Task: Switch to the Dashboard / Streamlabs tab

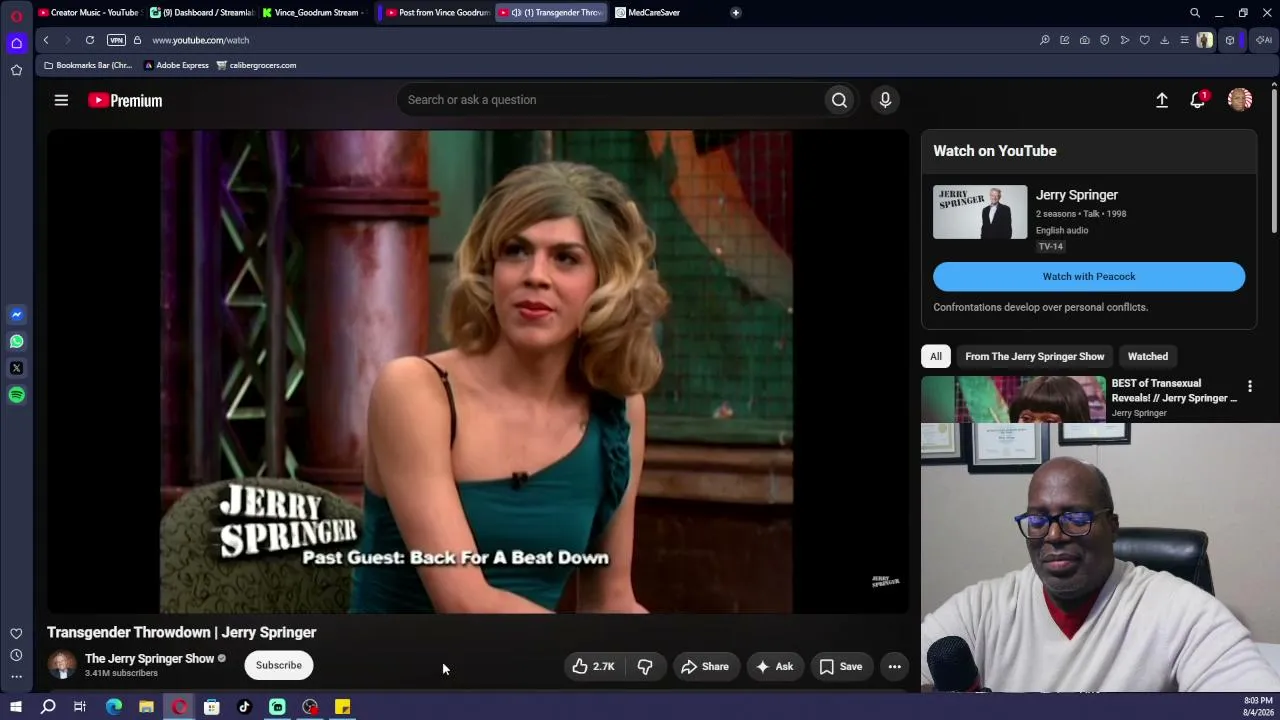Action: coord(202,13)
